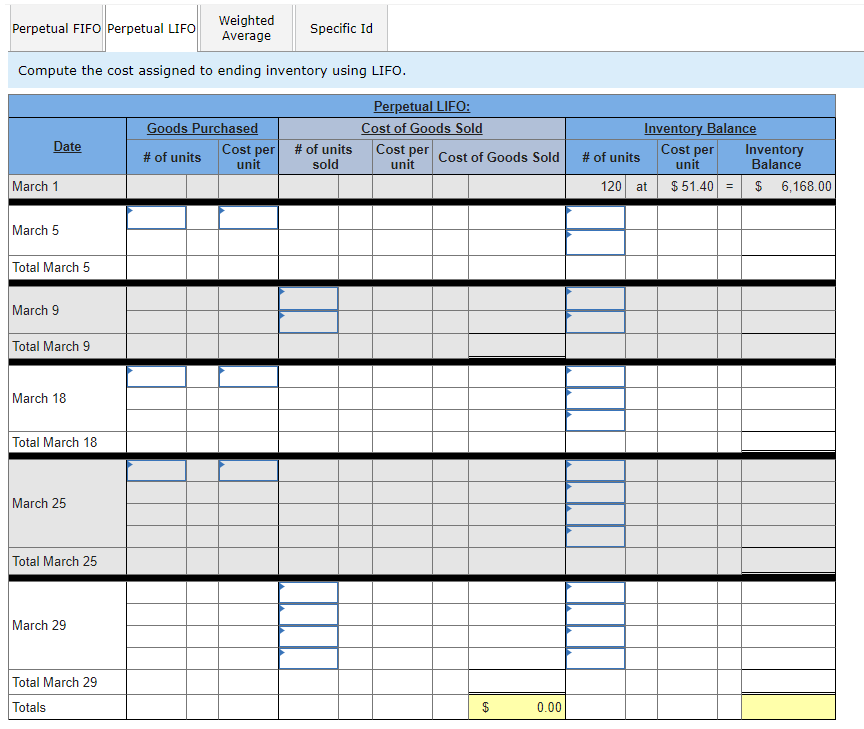Screen dimensions: 864x729
Task: Click March 18 purchased cost per unit field
Action: point(249,376)
